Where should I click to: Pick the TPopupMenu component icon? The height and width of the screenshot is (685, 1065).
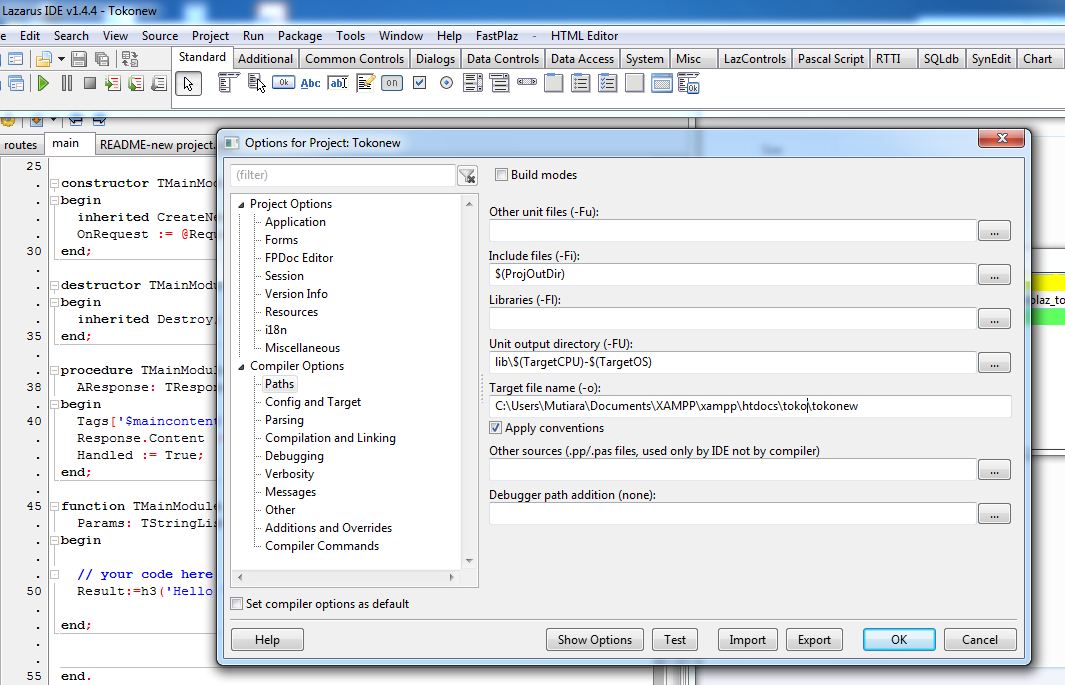tap(256, 83)
